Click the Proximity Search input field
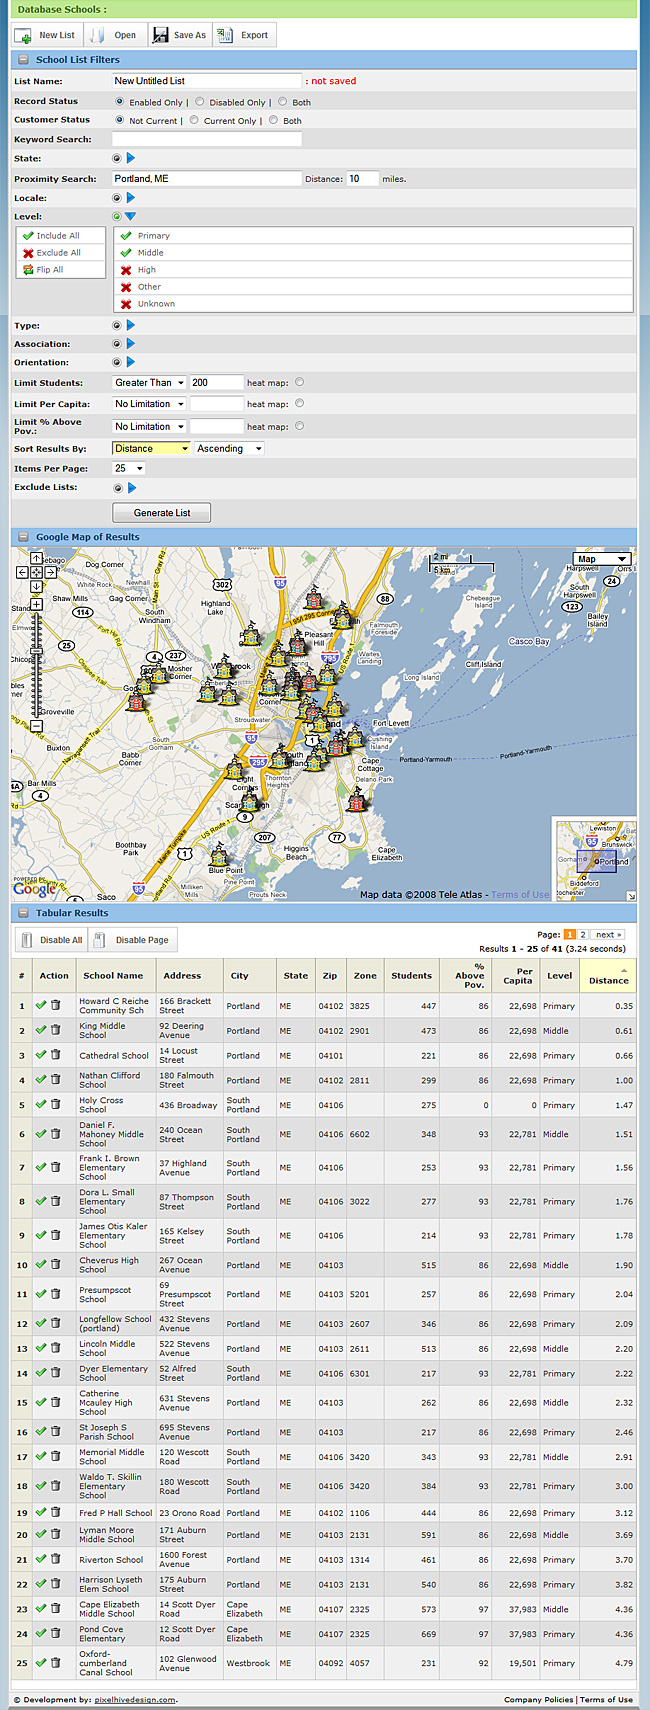The height and width of the screenshot is (1710, 650). (206, 178)
